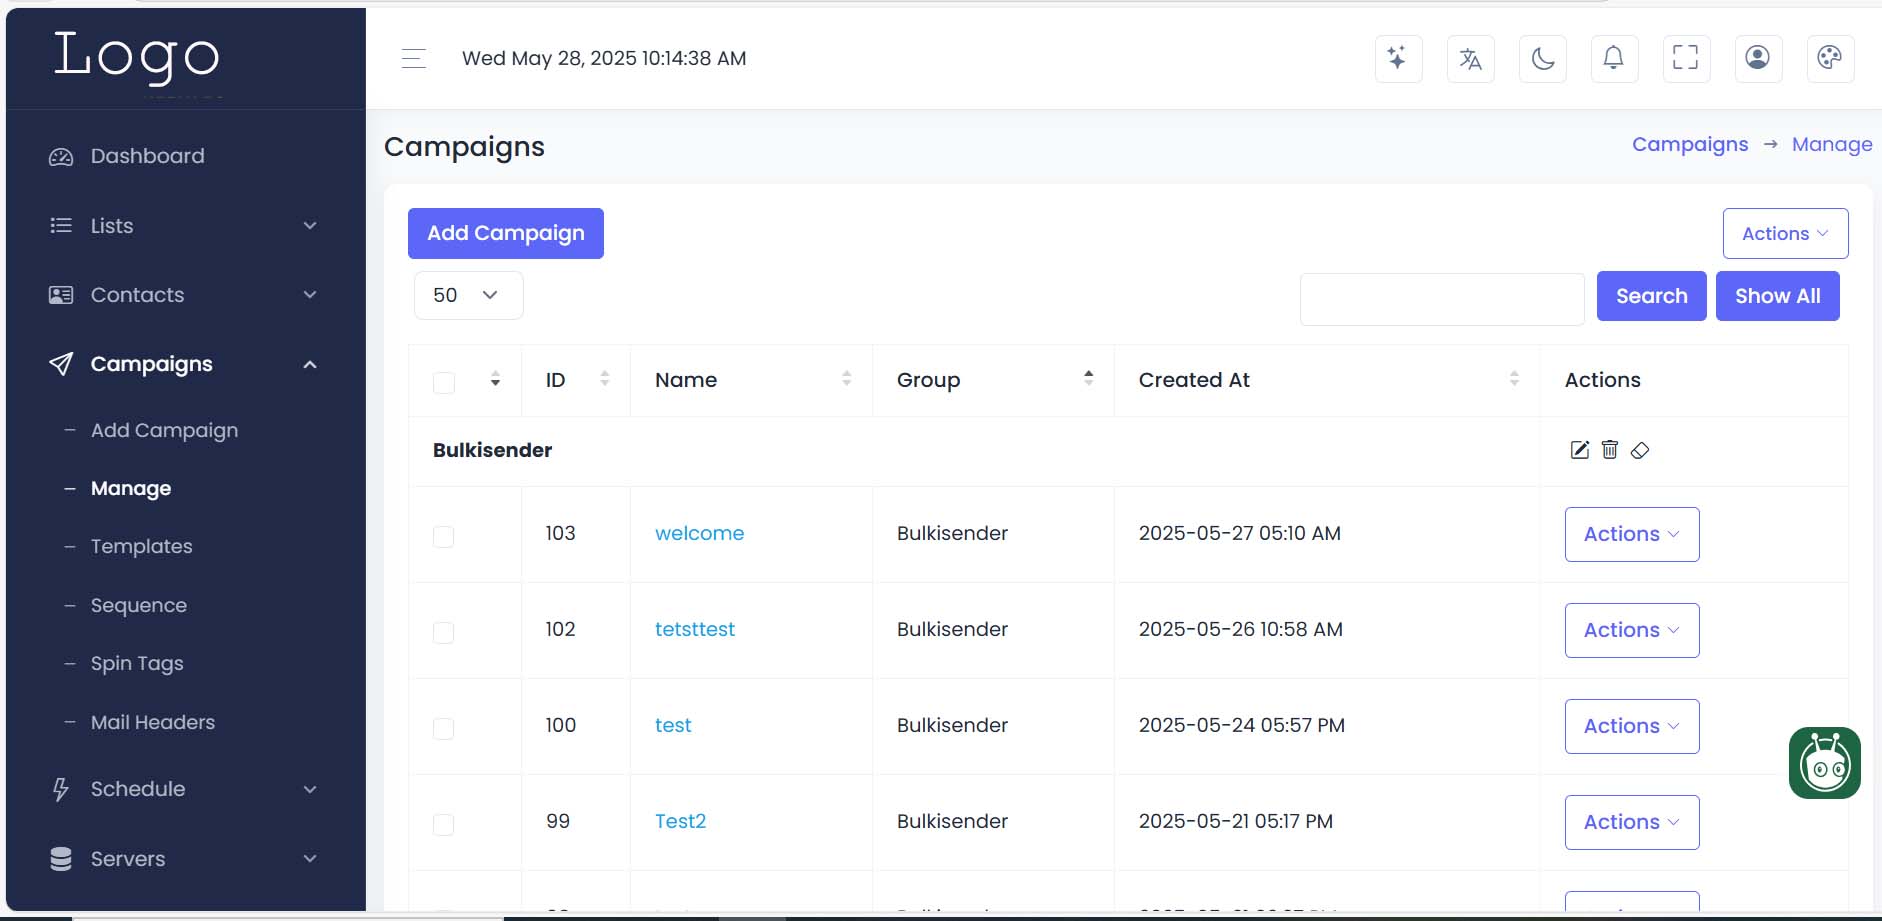Click edit icon for Bulkisender group

tap(1580, 450)
